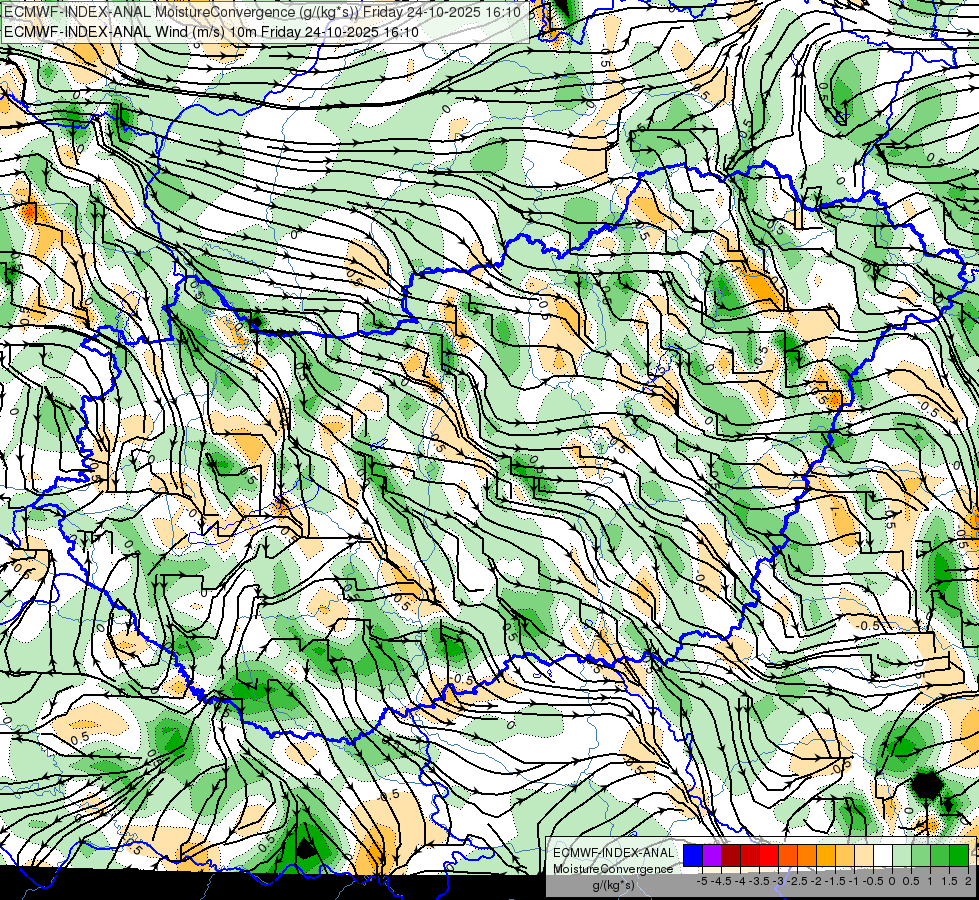979x900 pixels.
Task: Select the palest green swatch between 0 and 0.5
Action: [902, 856]
